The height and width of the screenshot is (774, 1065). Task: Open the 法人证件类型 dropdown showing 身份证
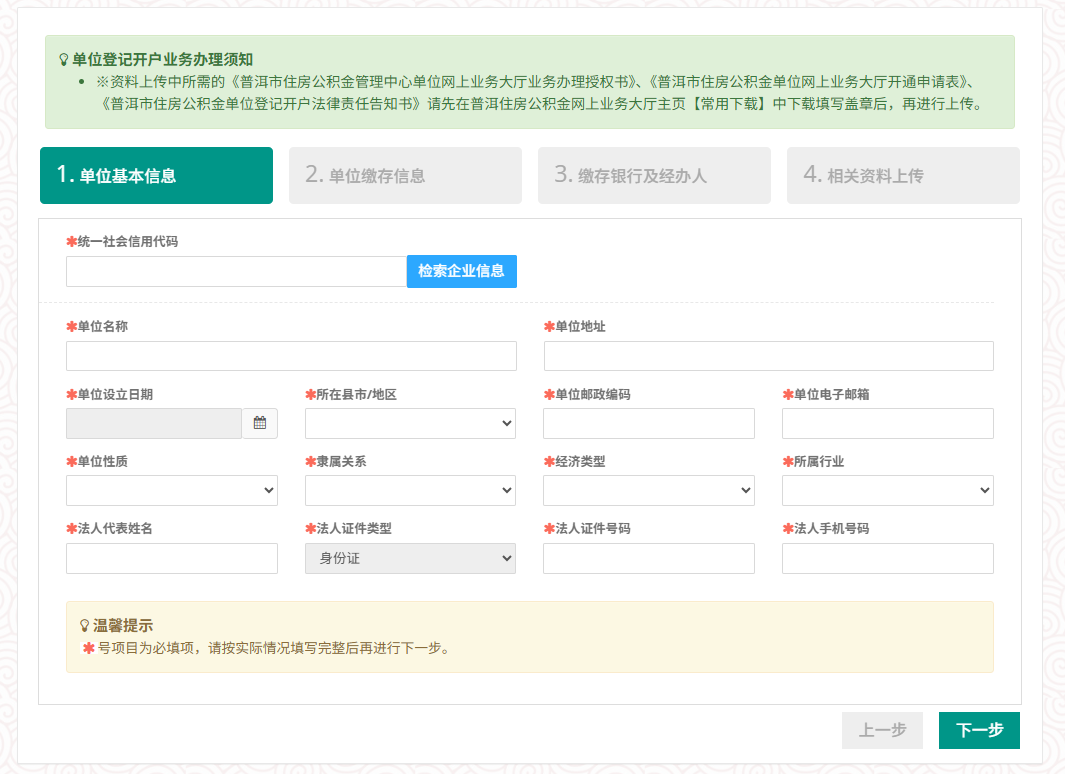pyautogui.click(x=410, y=558)
